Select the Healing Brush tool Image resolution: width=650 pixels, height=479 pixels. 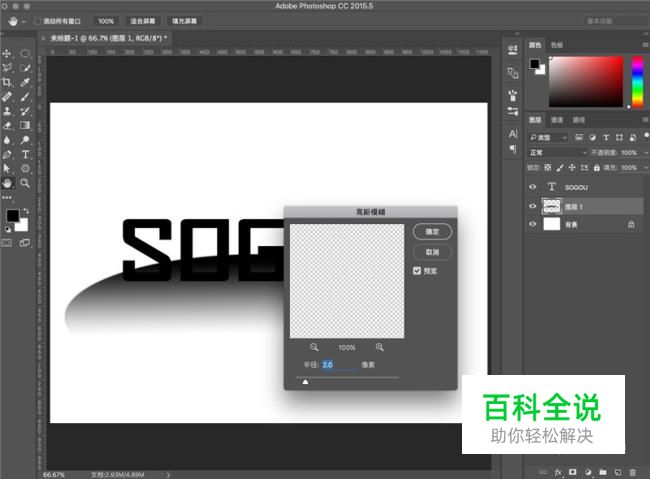7,97
